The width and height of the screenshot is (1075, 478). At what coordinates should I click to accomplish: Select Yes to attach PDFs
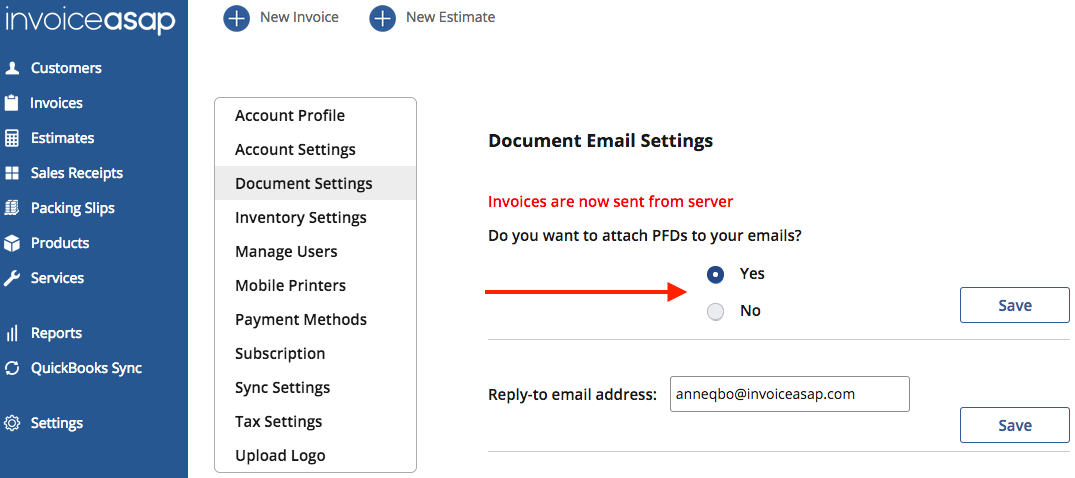click(x=715, y=274)
